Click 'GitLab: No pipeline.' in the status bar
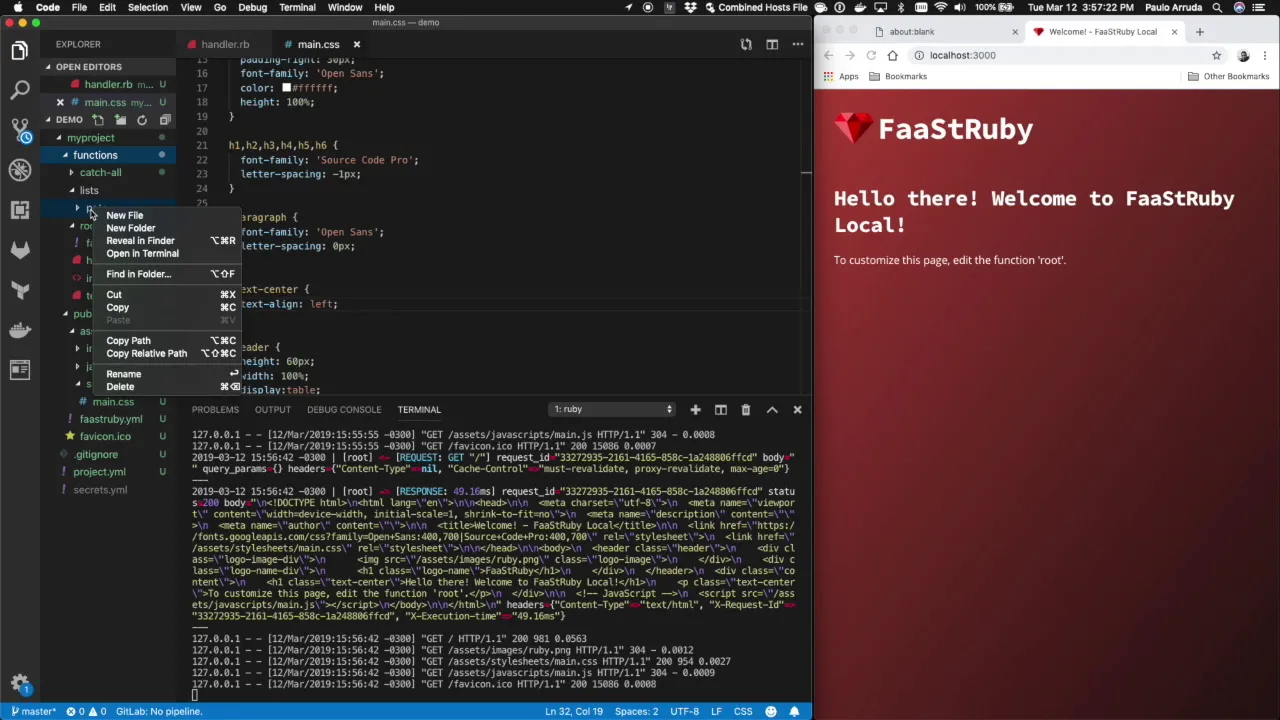Image resolution: width=1280 pixels, height=720 pixels. point(159,711)
